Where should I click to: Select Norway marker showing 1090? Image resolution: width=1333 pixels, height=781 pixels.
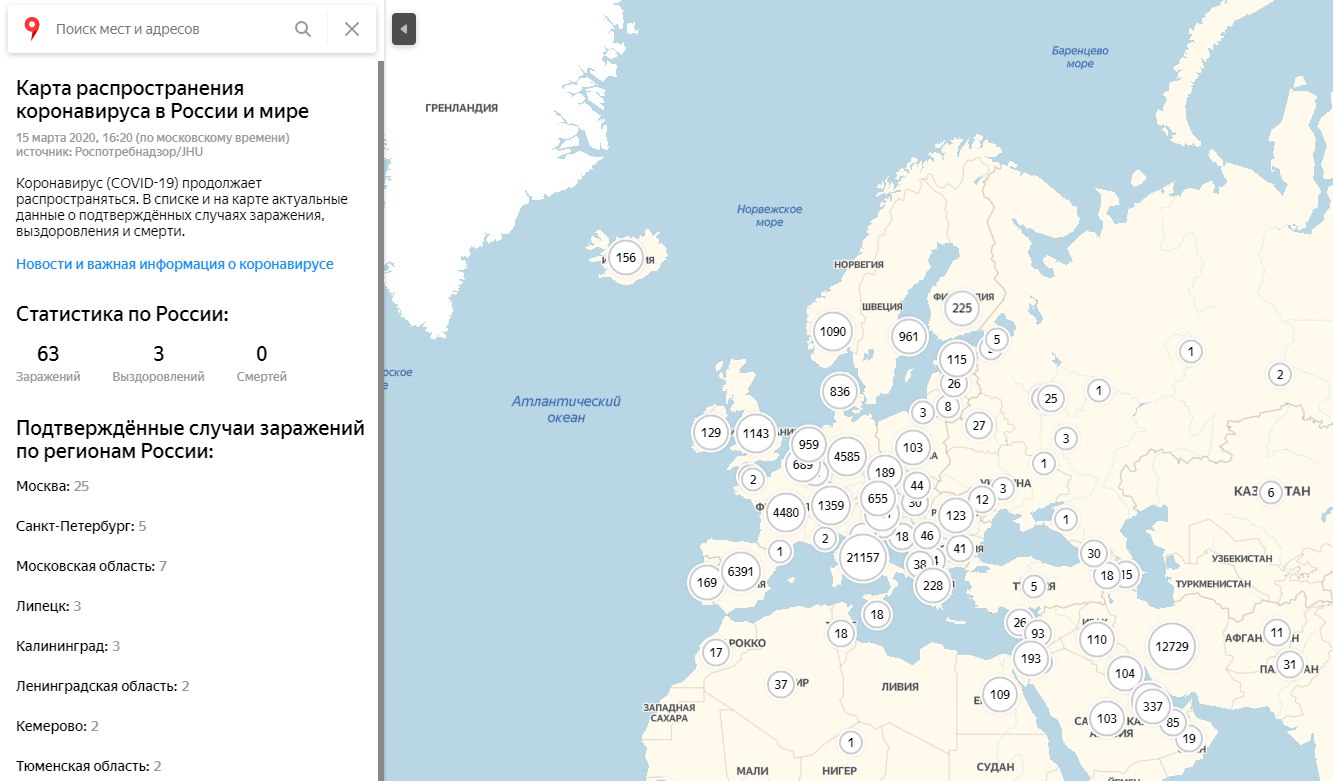[833, 332]
